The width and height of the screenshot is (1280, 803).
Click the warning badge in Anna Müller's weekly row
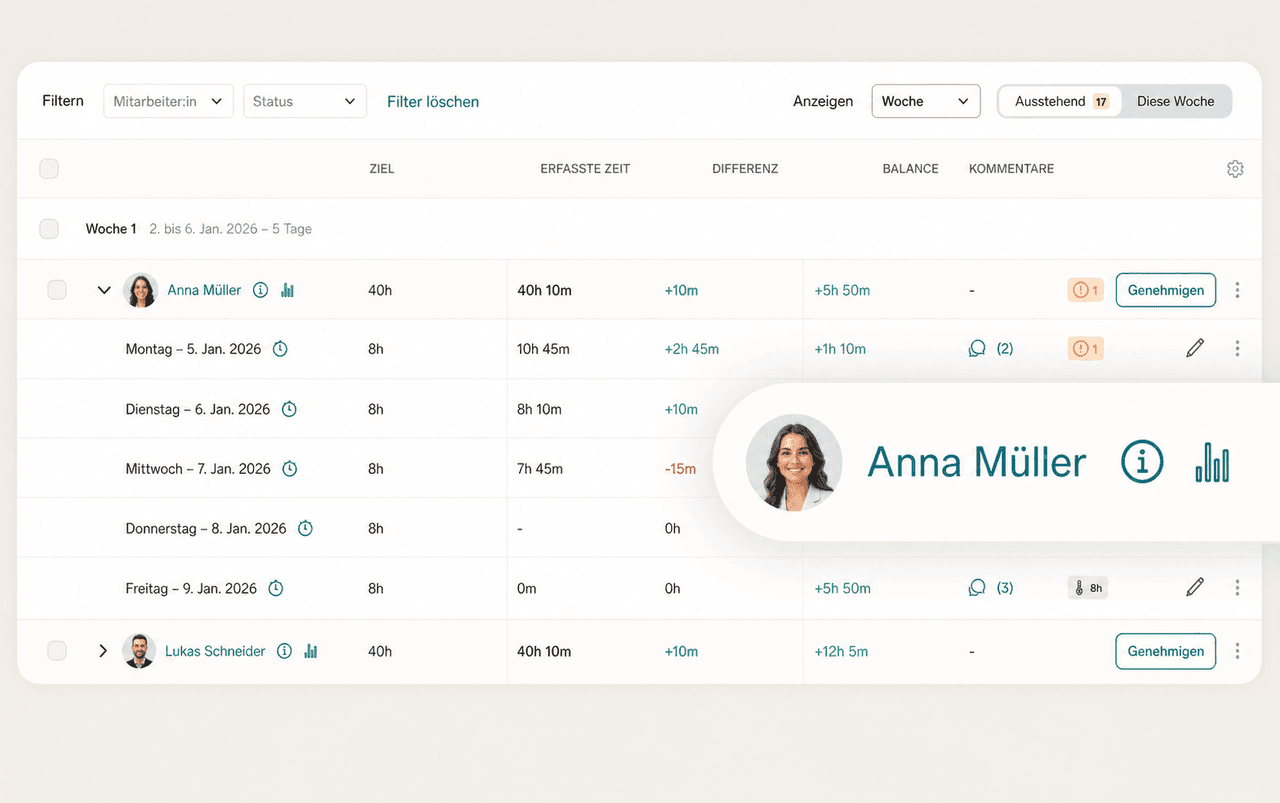[x=1085, y=290]
